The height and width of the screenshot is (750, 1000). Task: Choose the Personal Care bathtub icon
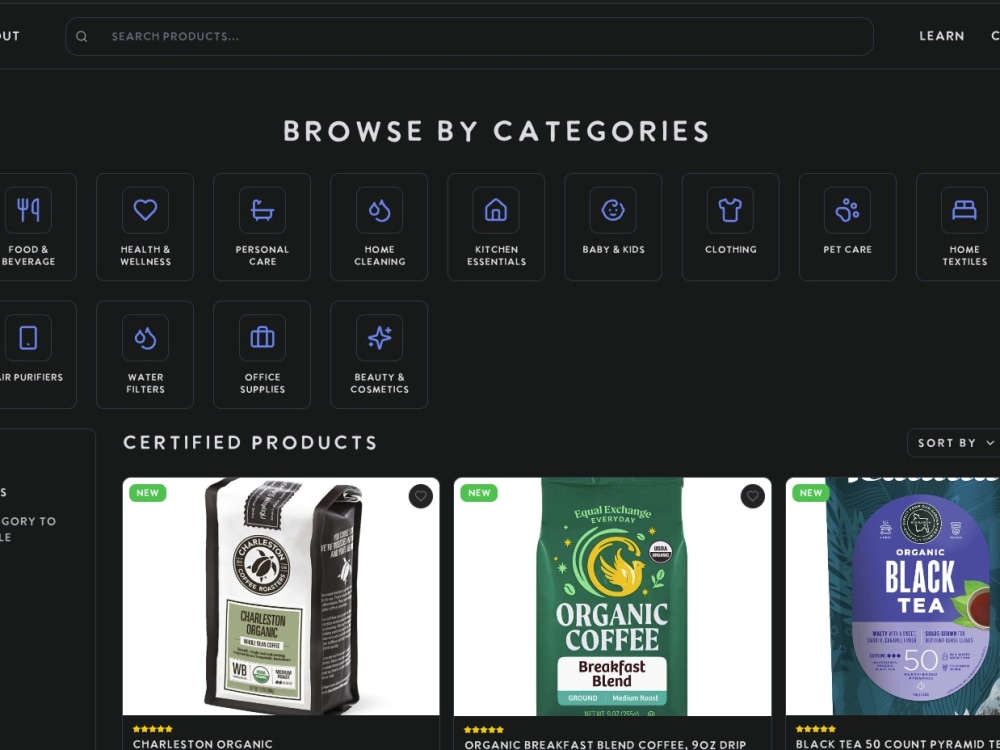click(x=262, y=210)
